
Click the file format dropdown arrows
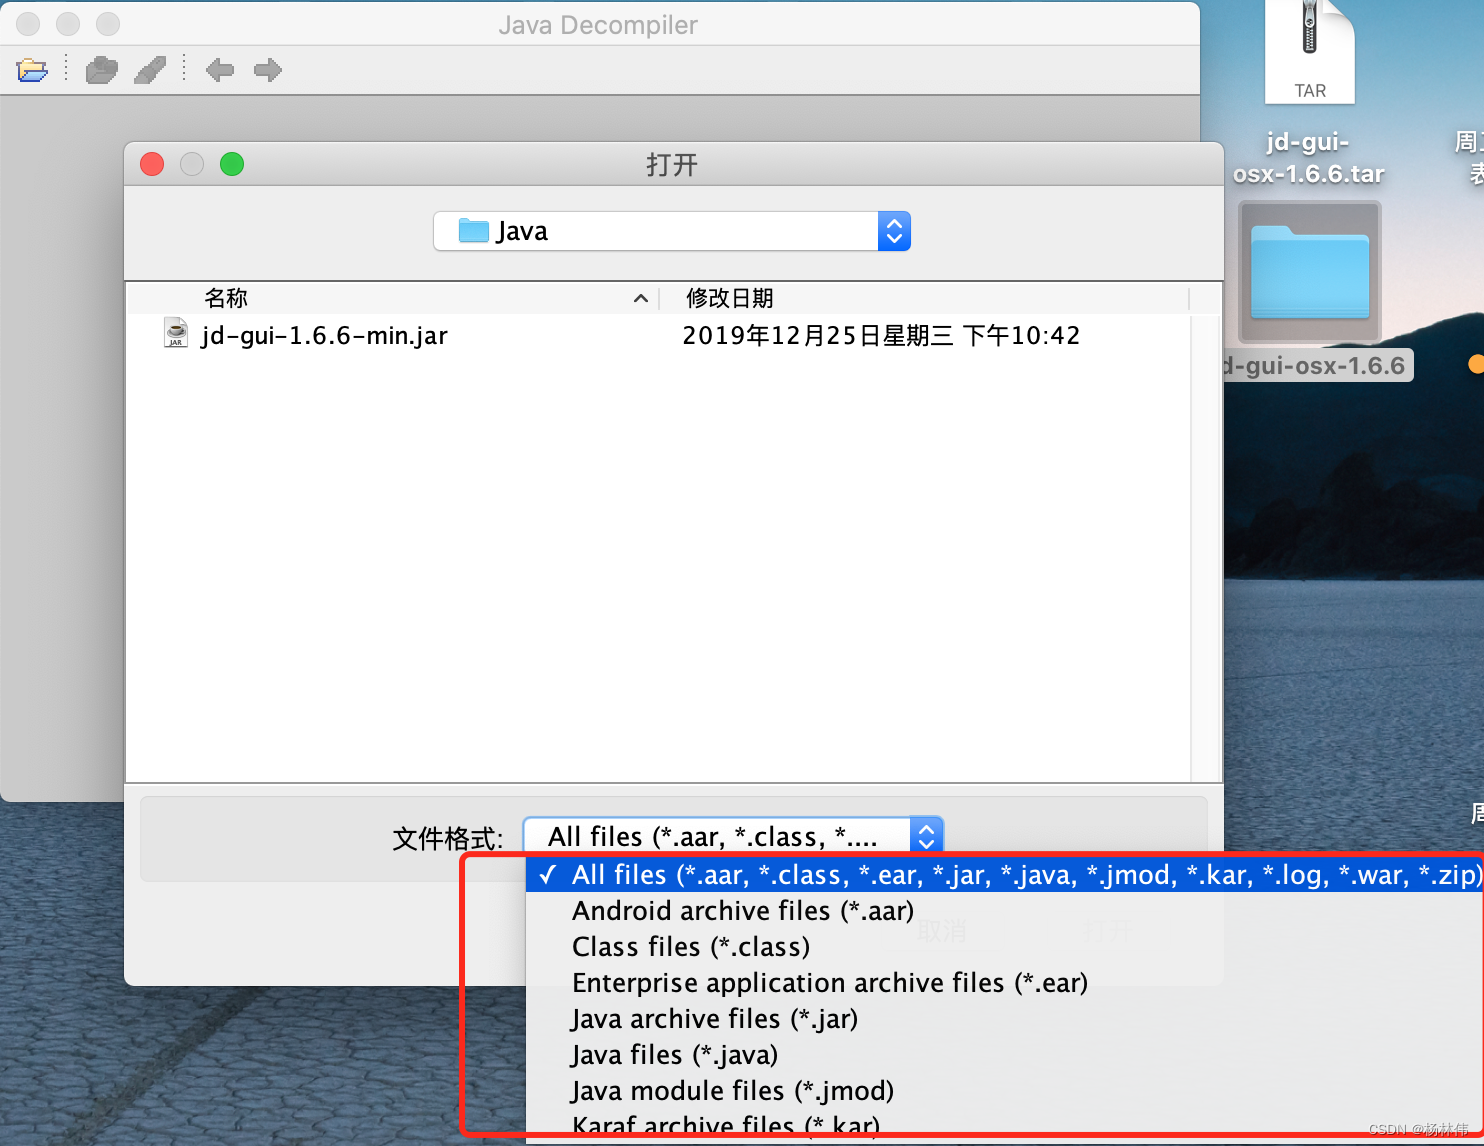coord(926,836)
